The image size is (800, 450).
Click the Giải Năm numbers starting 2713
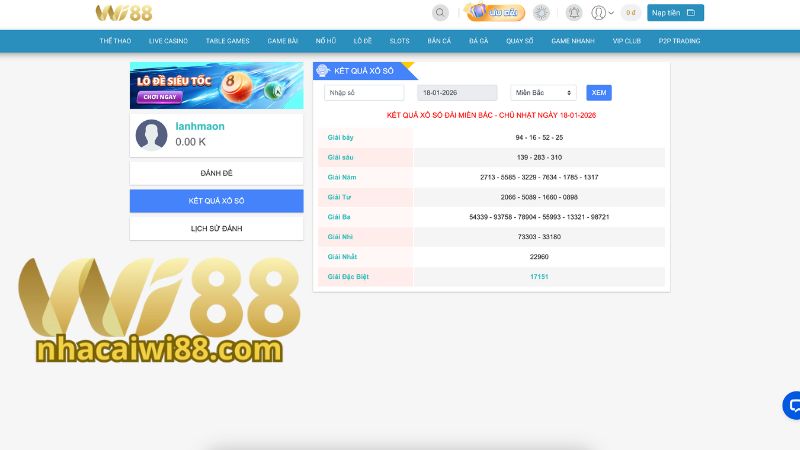click(x=539, y=178)
